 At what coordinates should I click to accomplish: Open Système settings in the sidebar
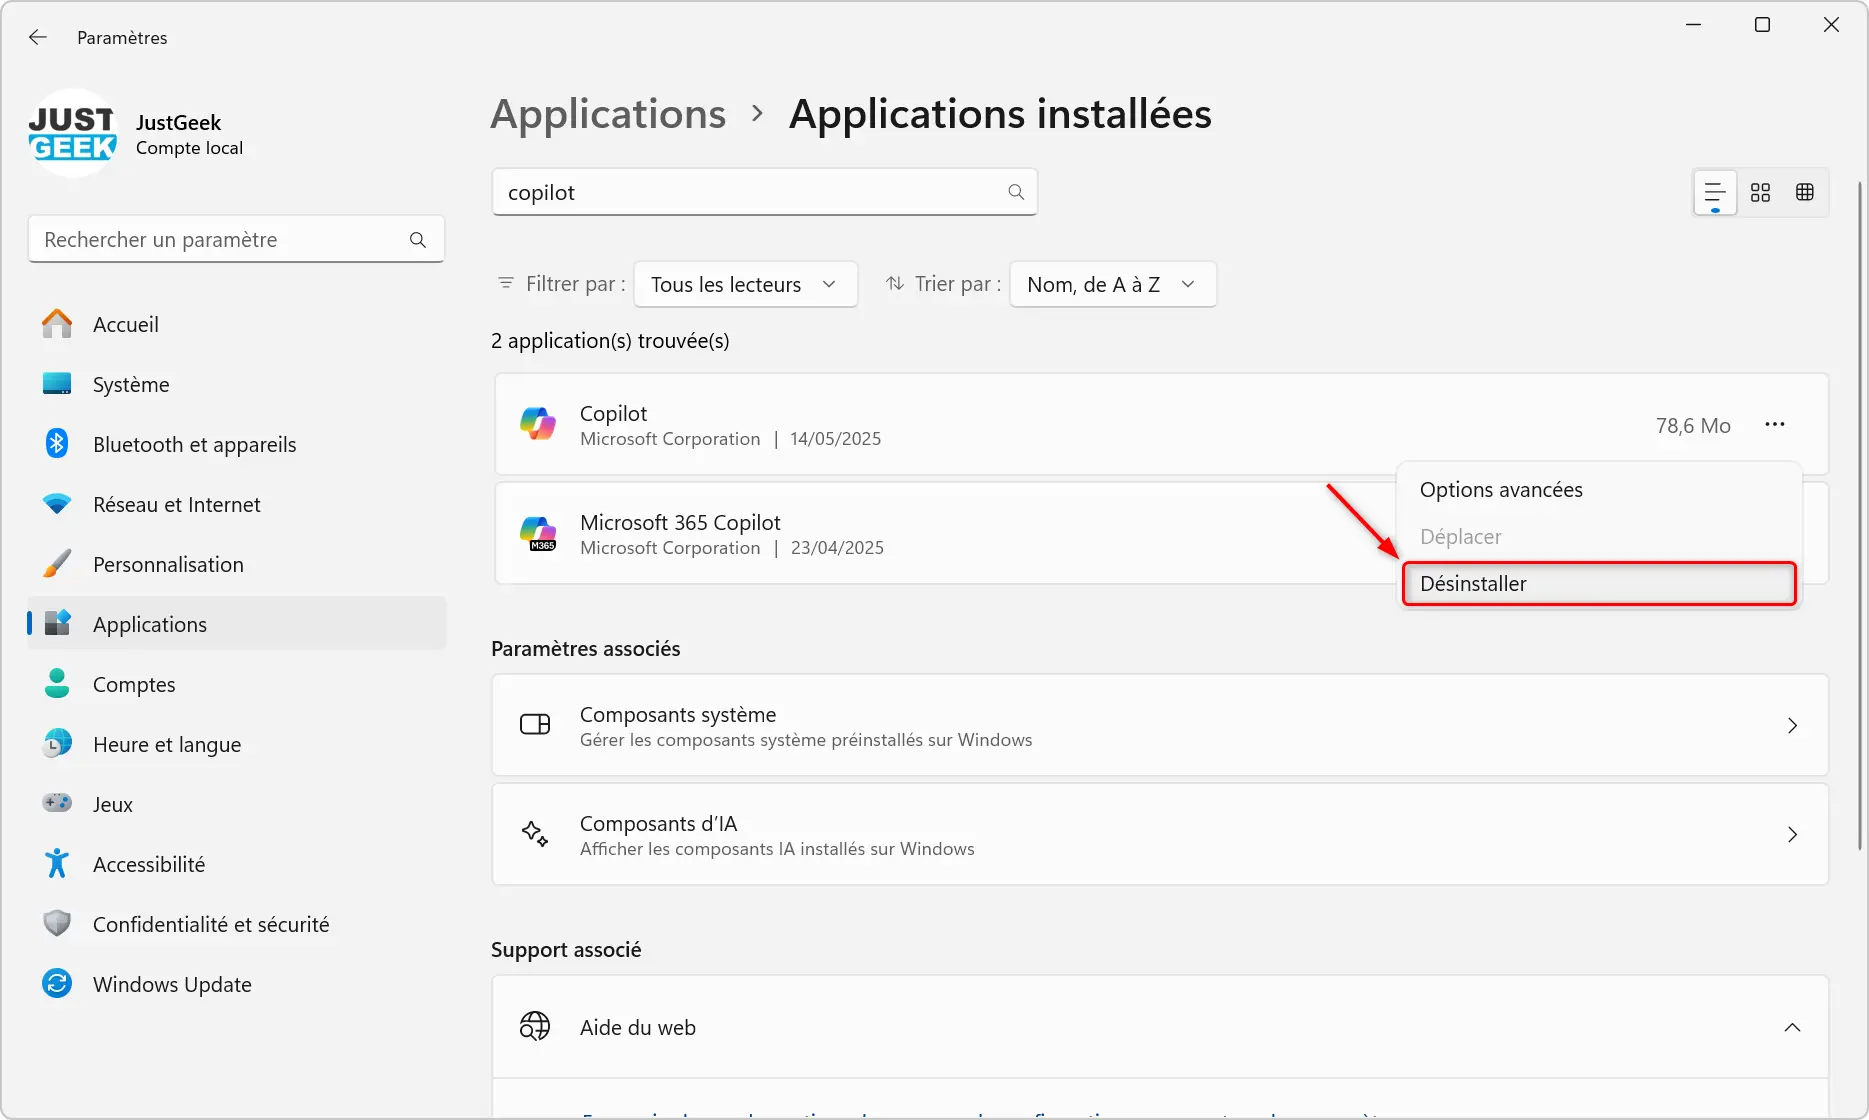pos(236,384)
